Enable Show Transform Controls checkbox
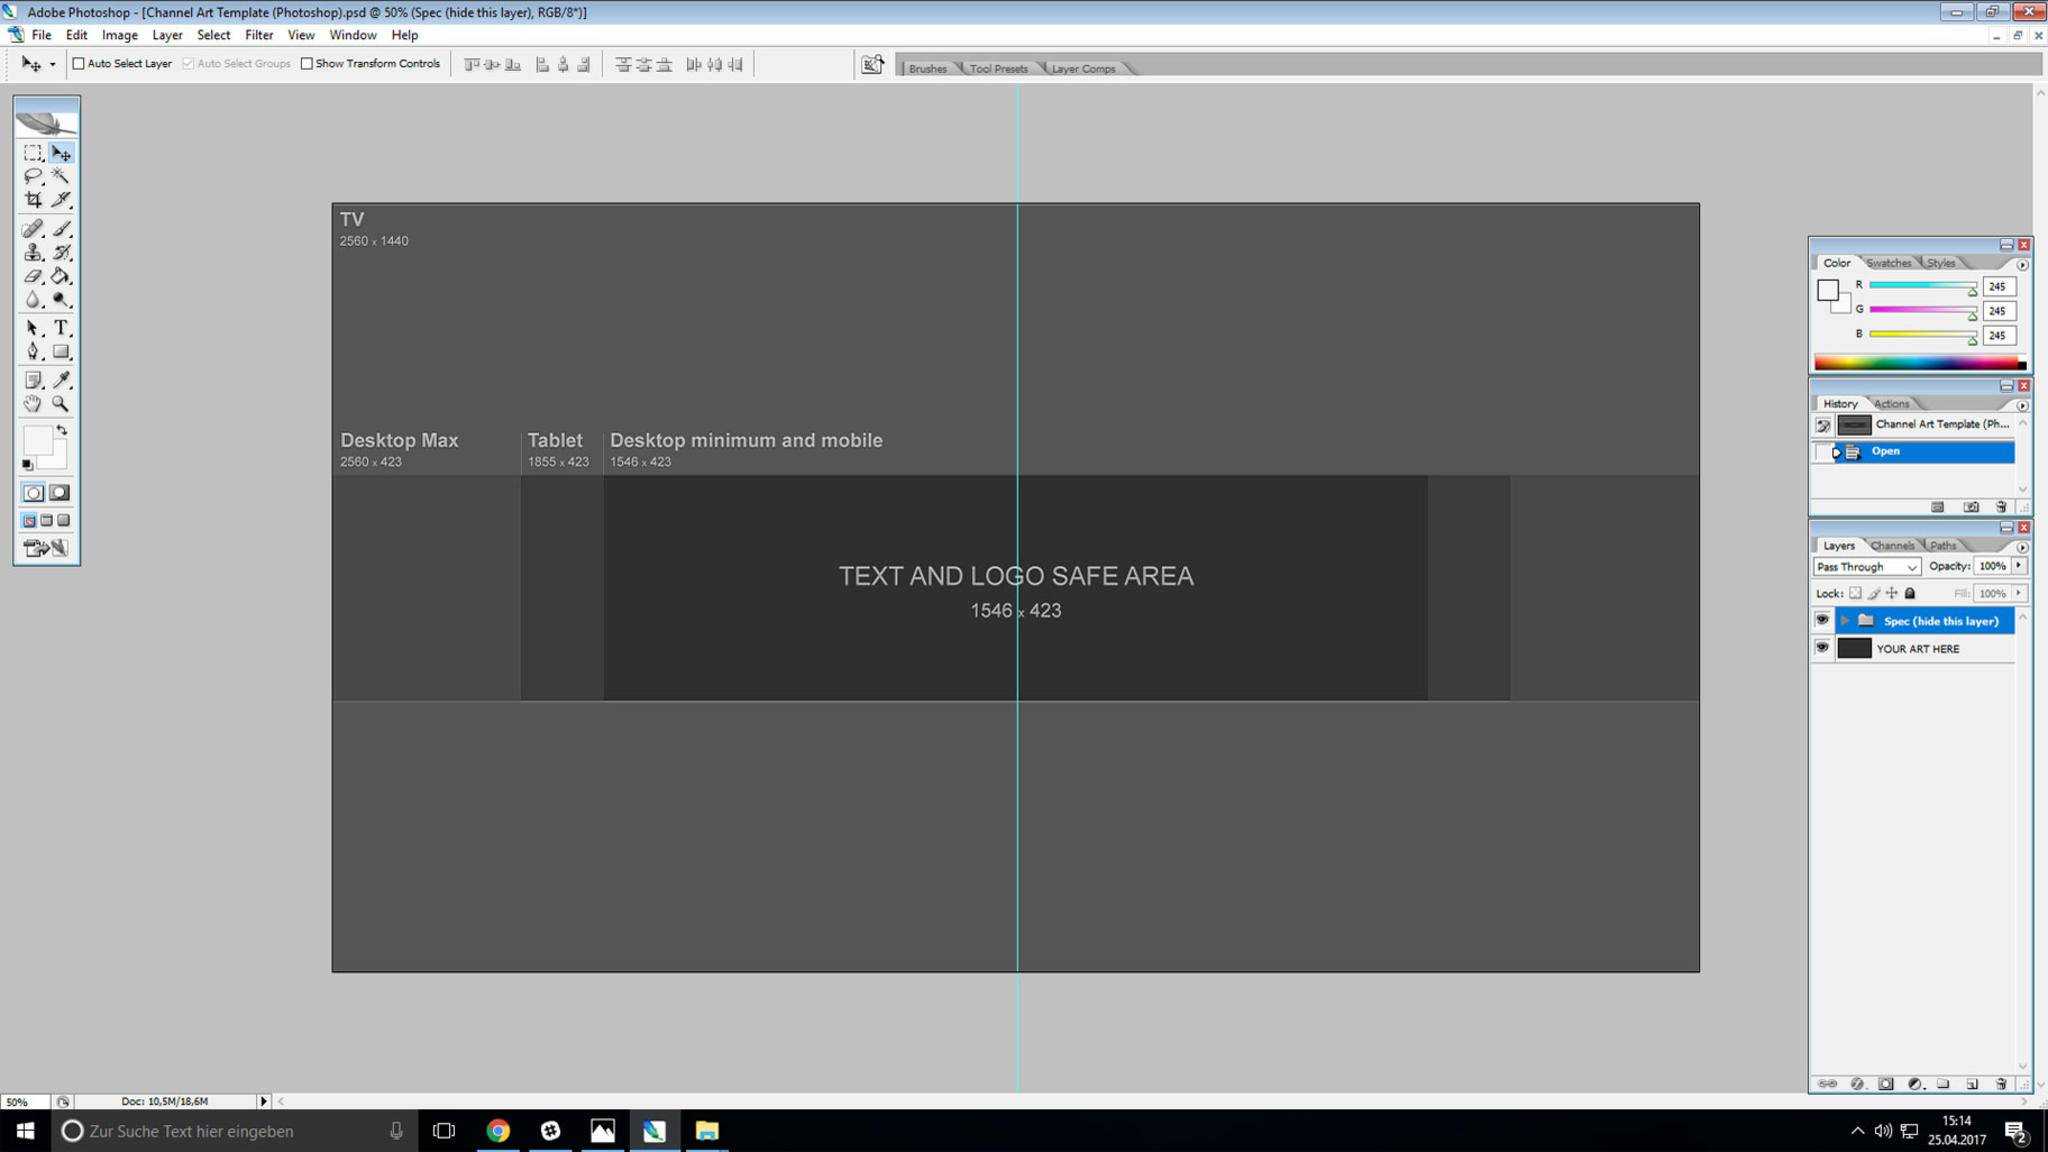2048x1152 pixels. 305,63
